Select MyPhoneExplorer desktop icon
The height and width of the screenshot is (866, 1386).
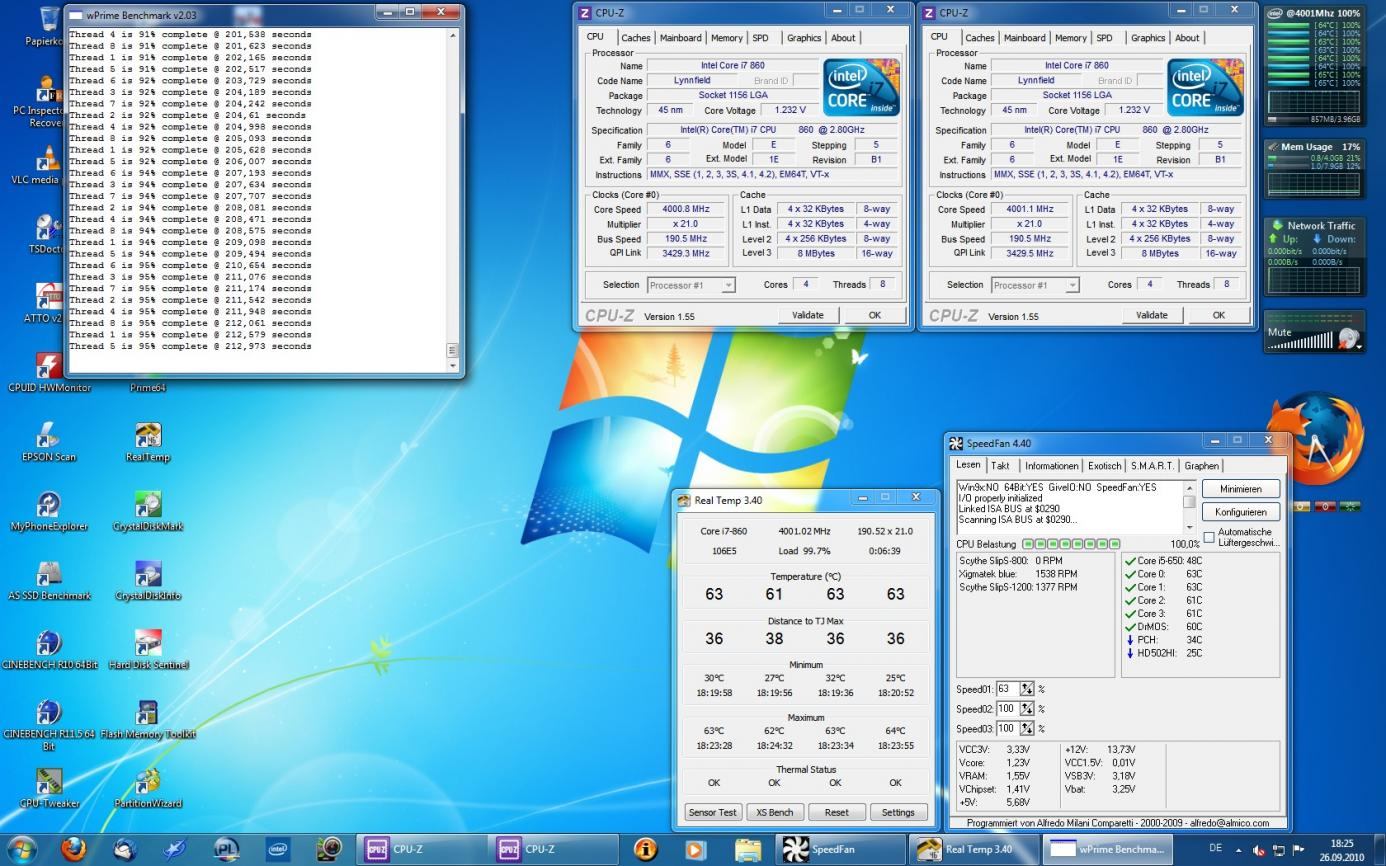point(48,510)
